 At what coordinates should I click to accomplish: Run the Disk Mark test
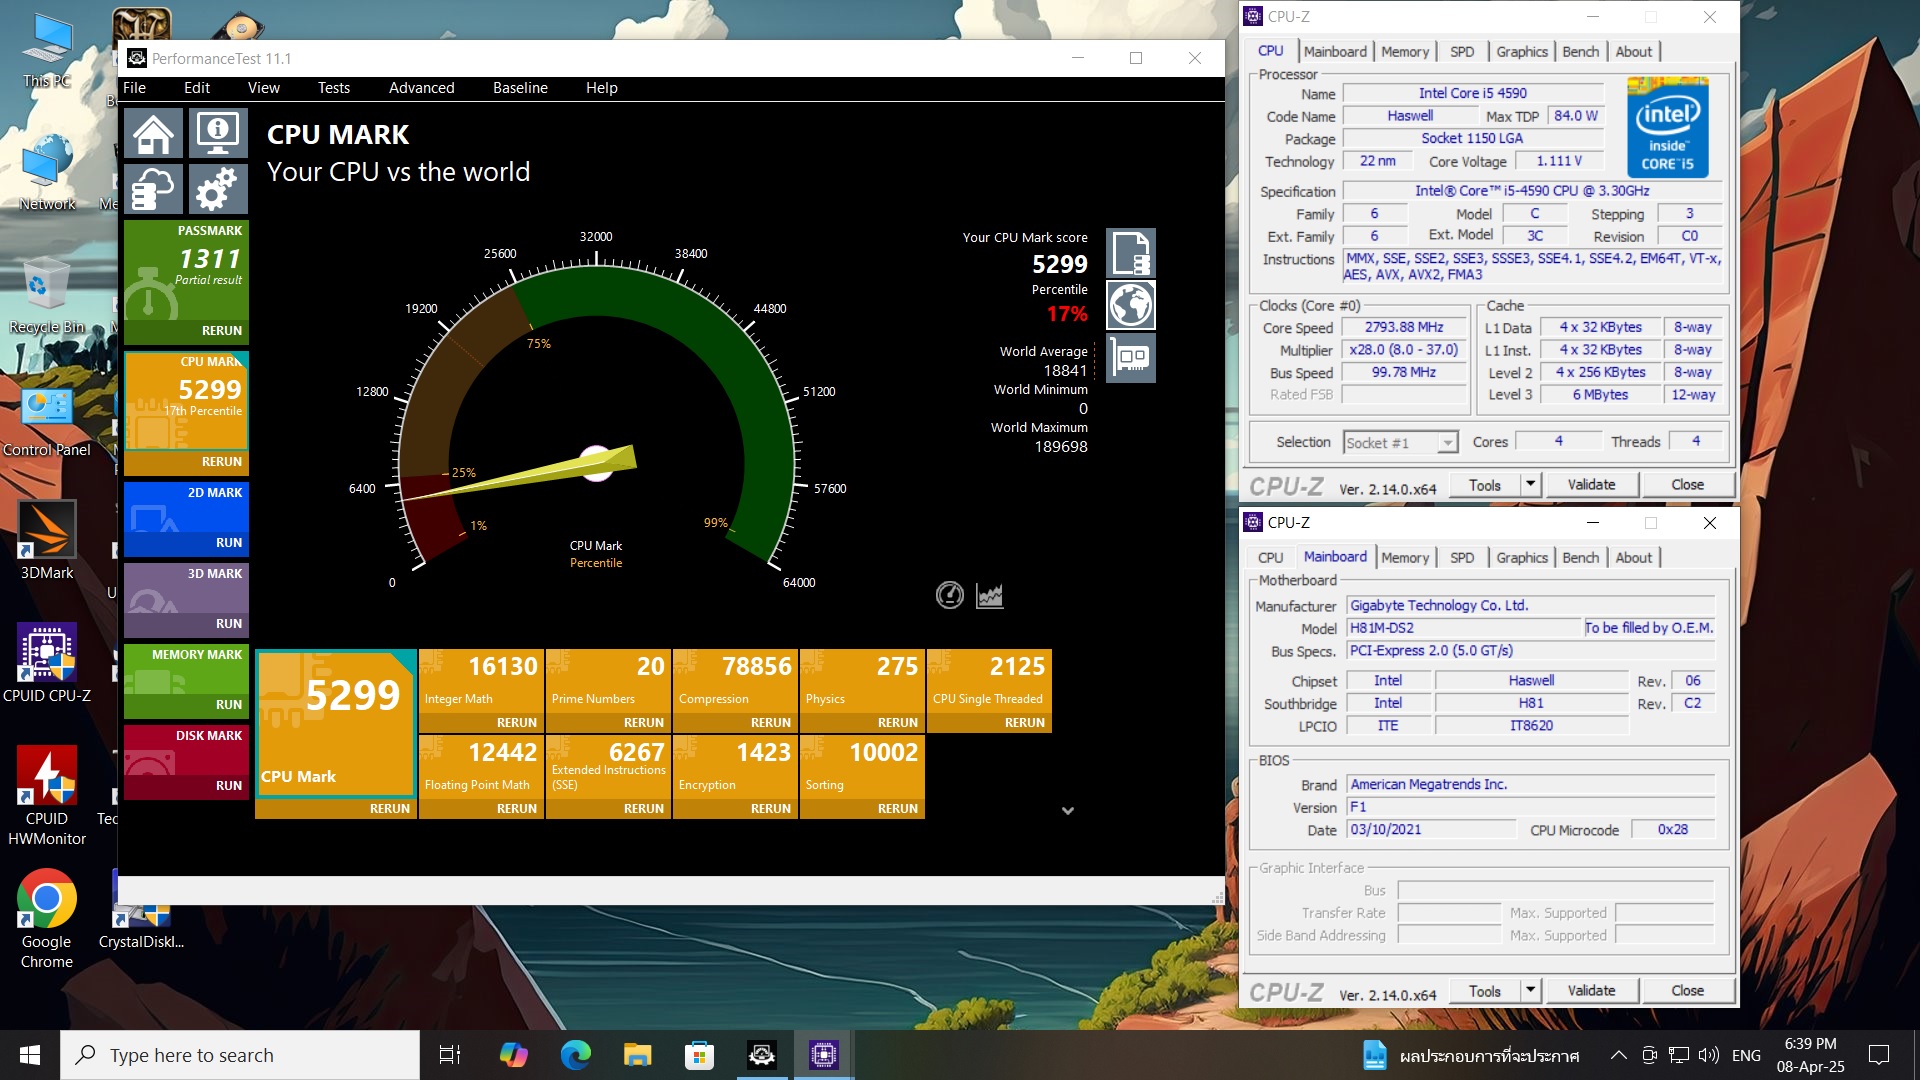pos(229,786)
